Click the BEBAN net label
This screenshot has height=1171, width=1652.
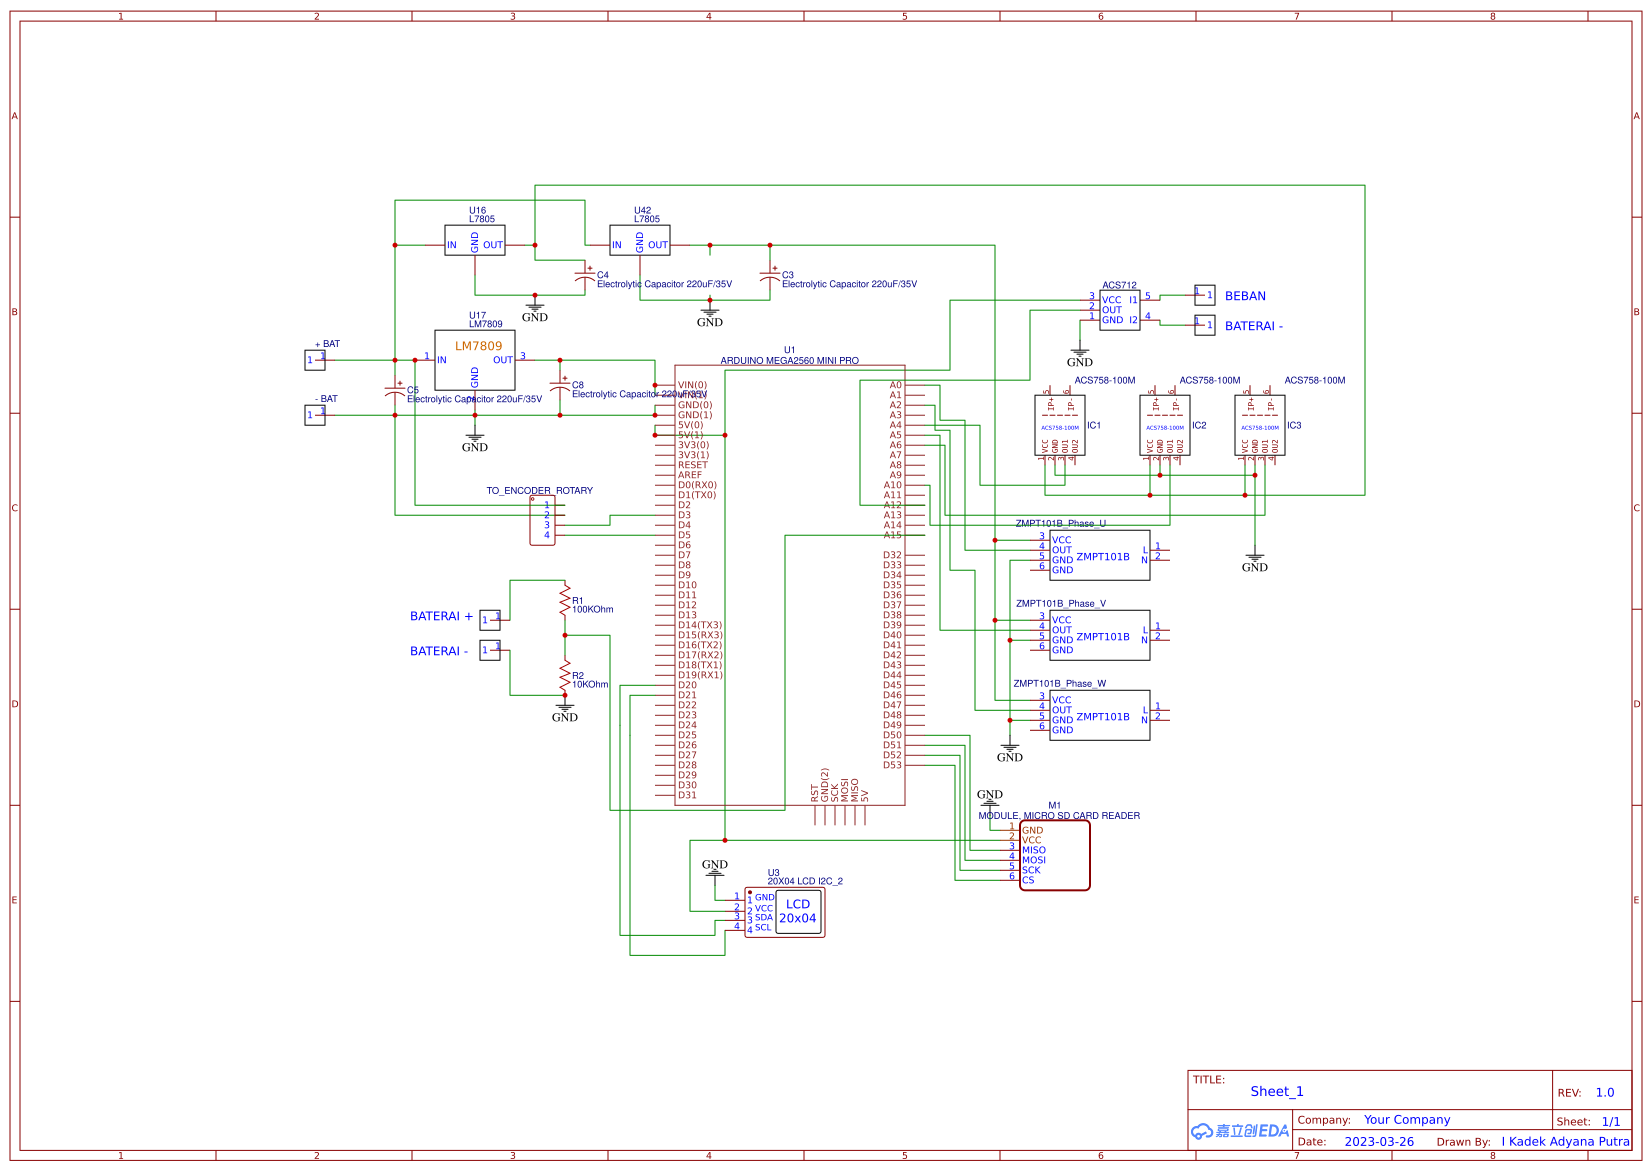pyautogui.click(x=1244, y=296)
